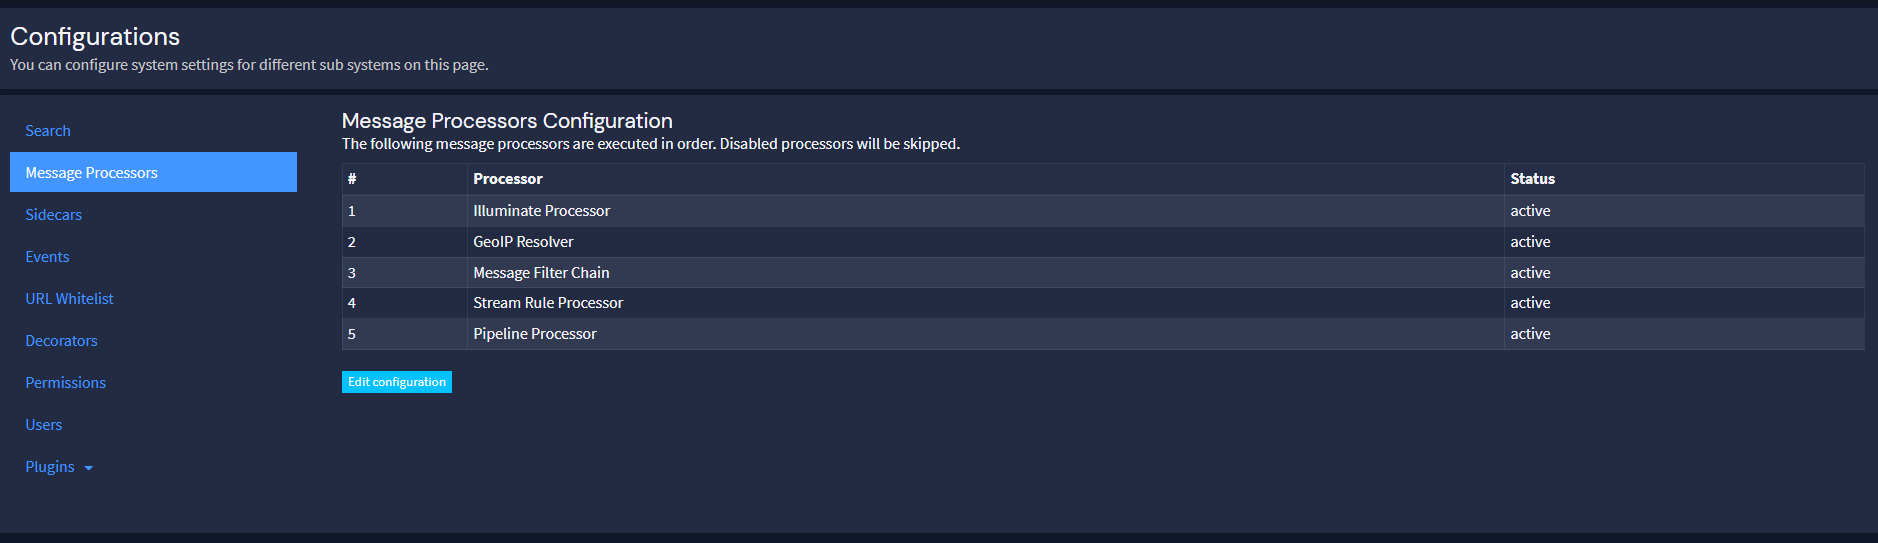
Task: Open the Search configuration section
Action: click(x=48, y=131)
